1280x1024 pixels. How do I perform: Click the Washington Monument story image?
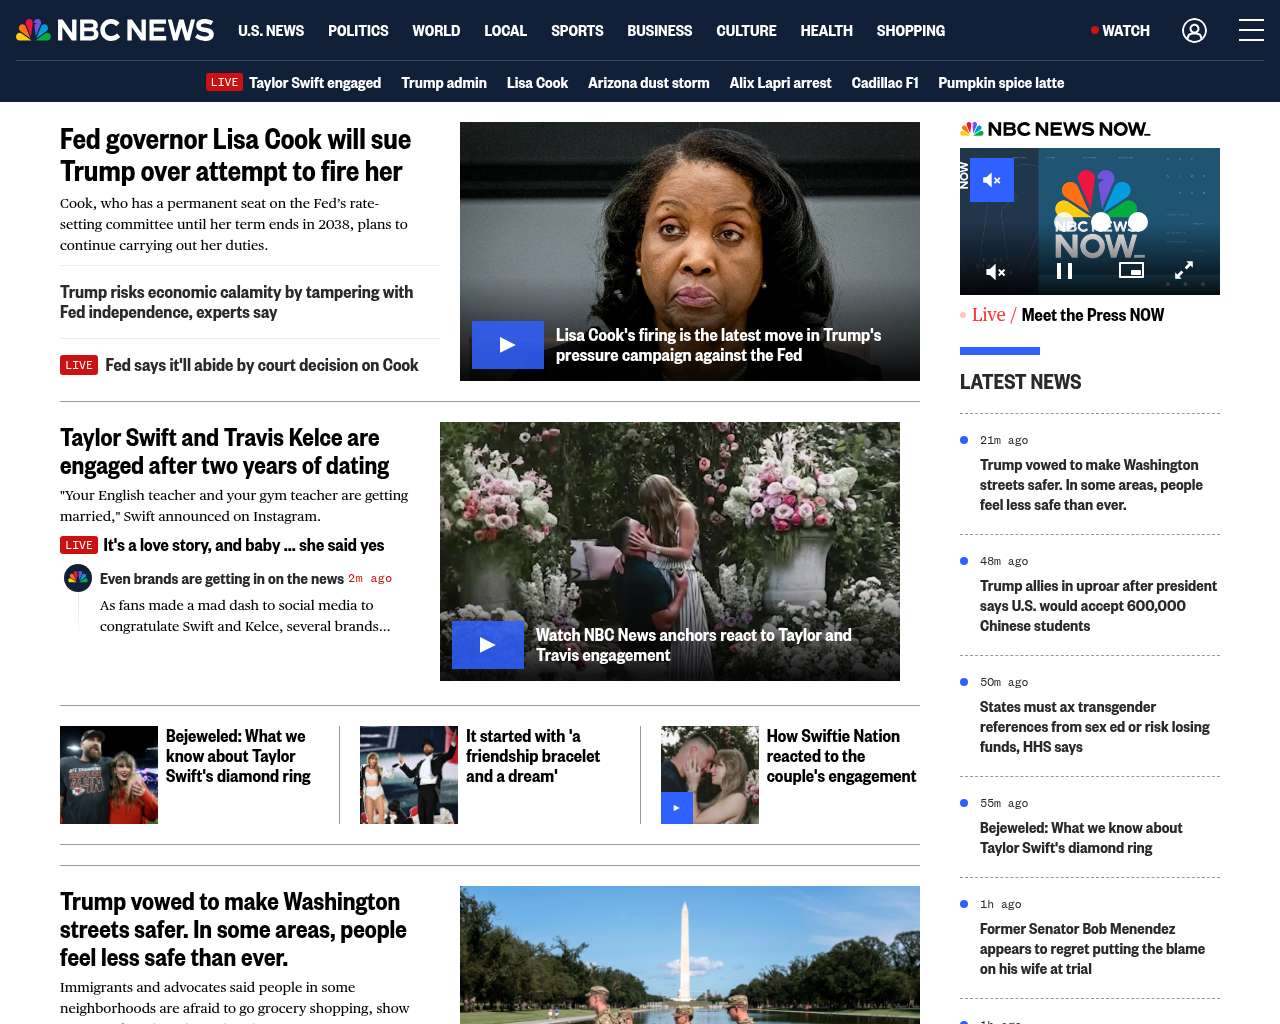point(690,955)
